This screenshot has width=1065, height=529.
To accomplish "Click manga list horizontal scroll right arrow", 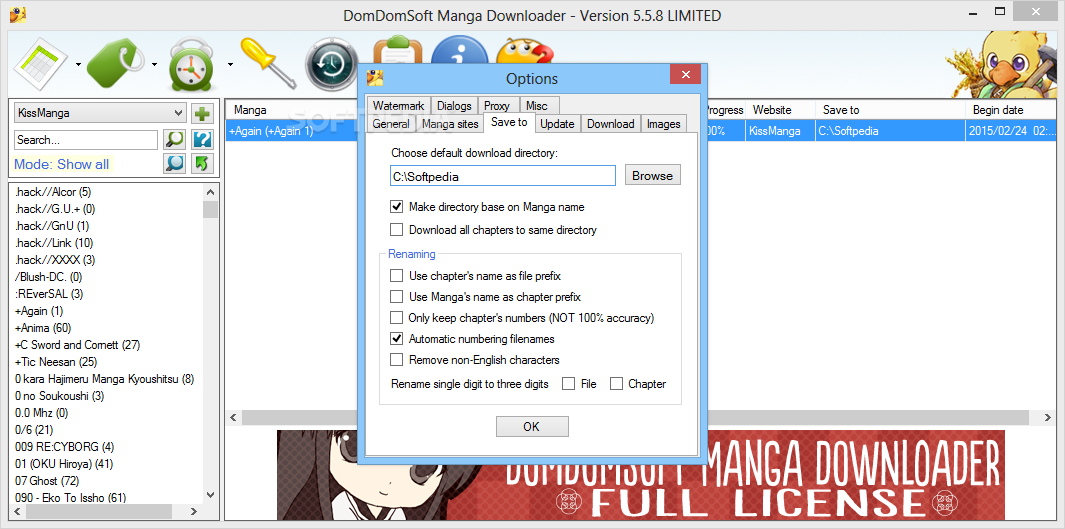I will [x=194, y=511].
